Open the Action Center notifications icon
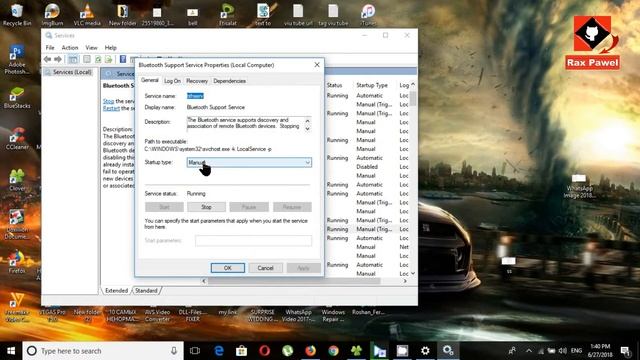640x360 pixels. 625,351
